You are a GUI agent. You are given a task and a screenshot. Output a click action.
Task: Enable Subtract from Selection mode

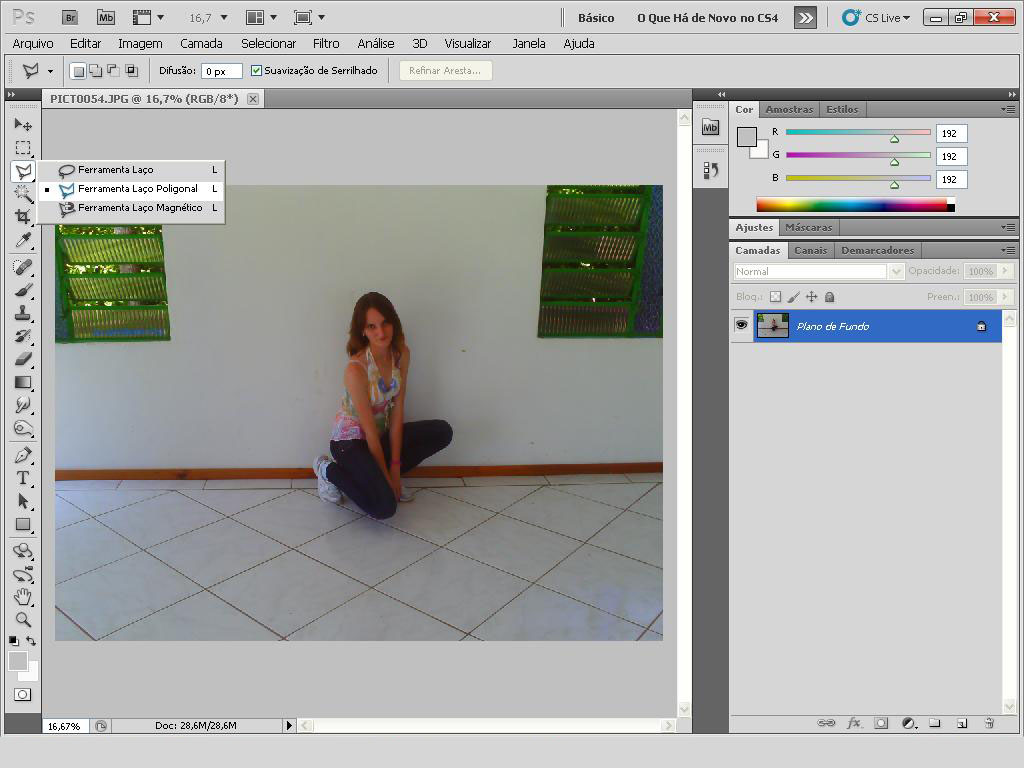click(x=113, y=71)
